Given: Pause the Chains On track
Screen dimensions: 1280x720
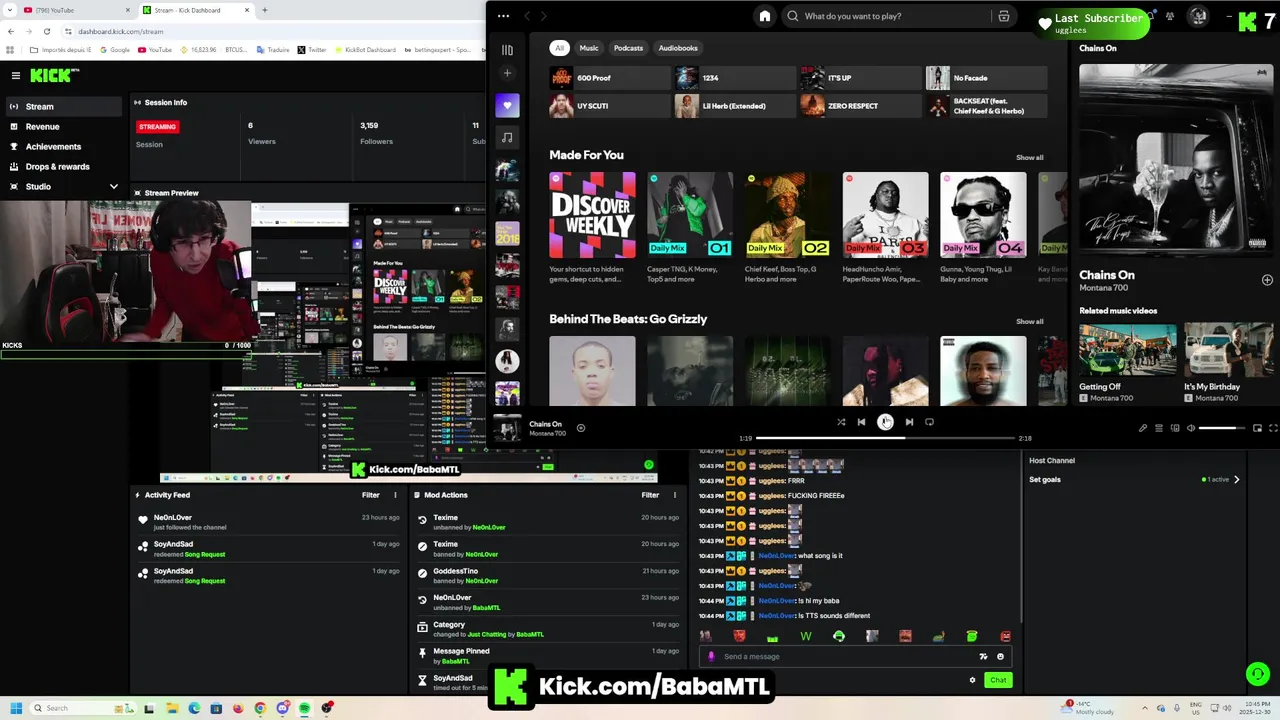Looking at the screenshot, I should pos(885,422).
